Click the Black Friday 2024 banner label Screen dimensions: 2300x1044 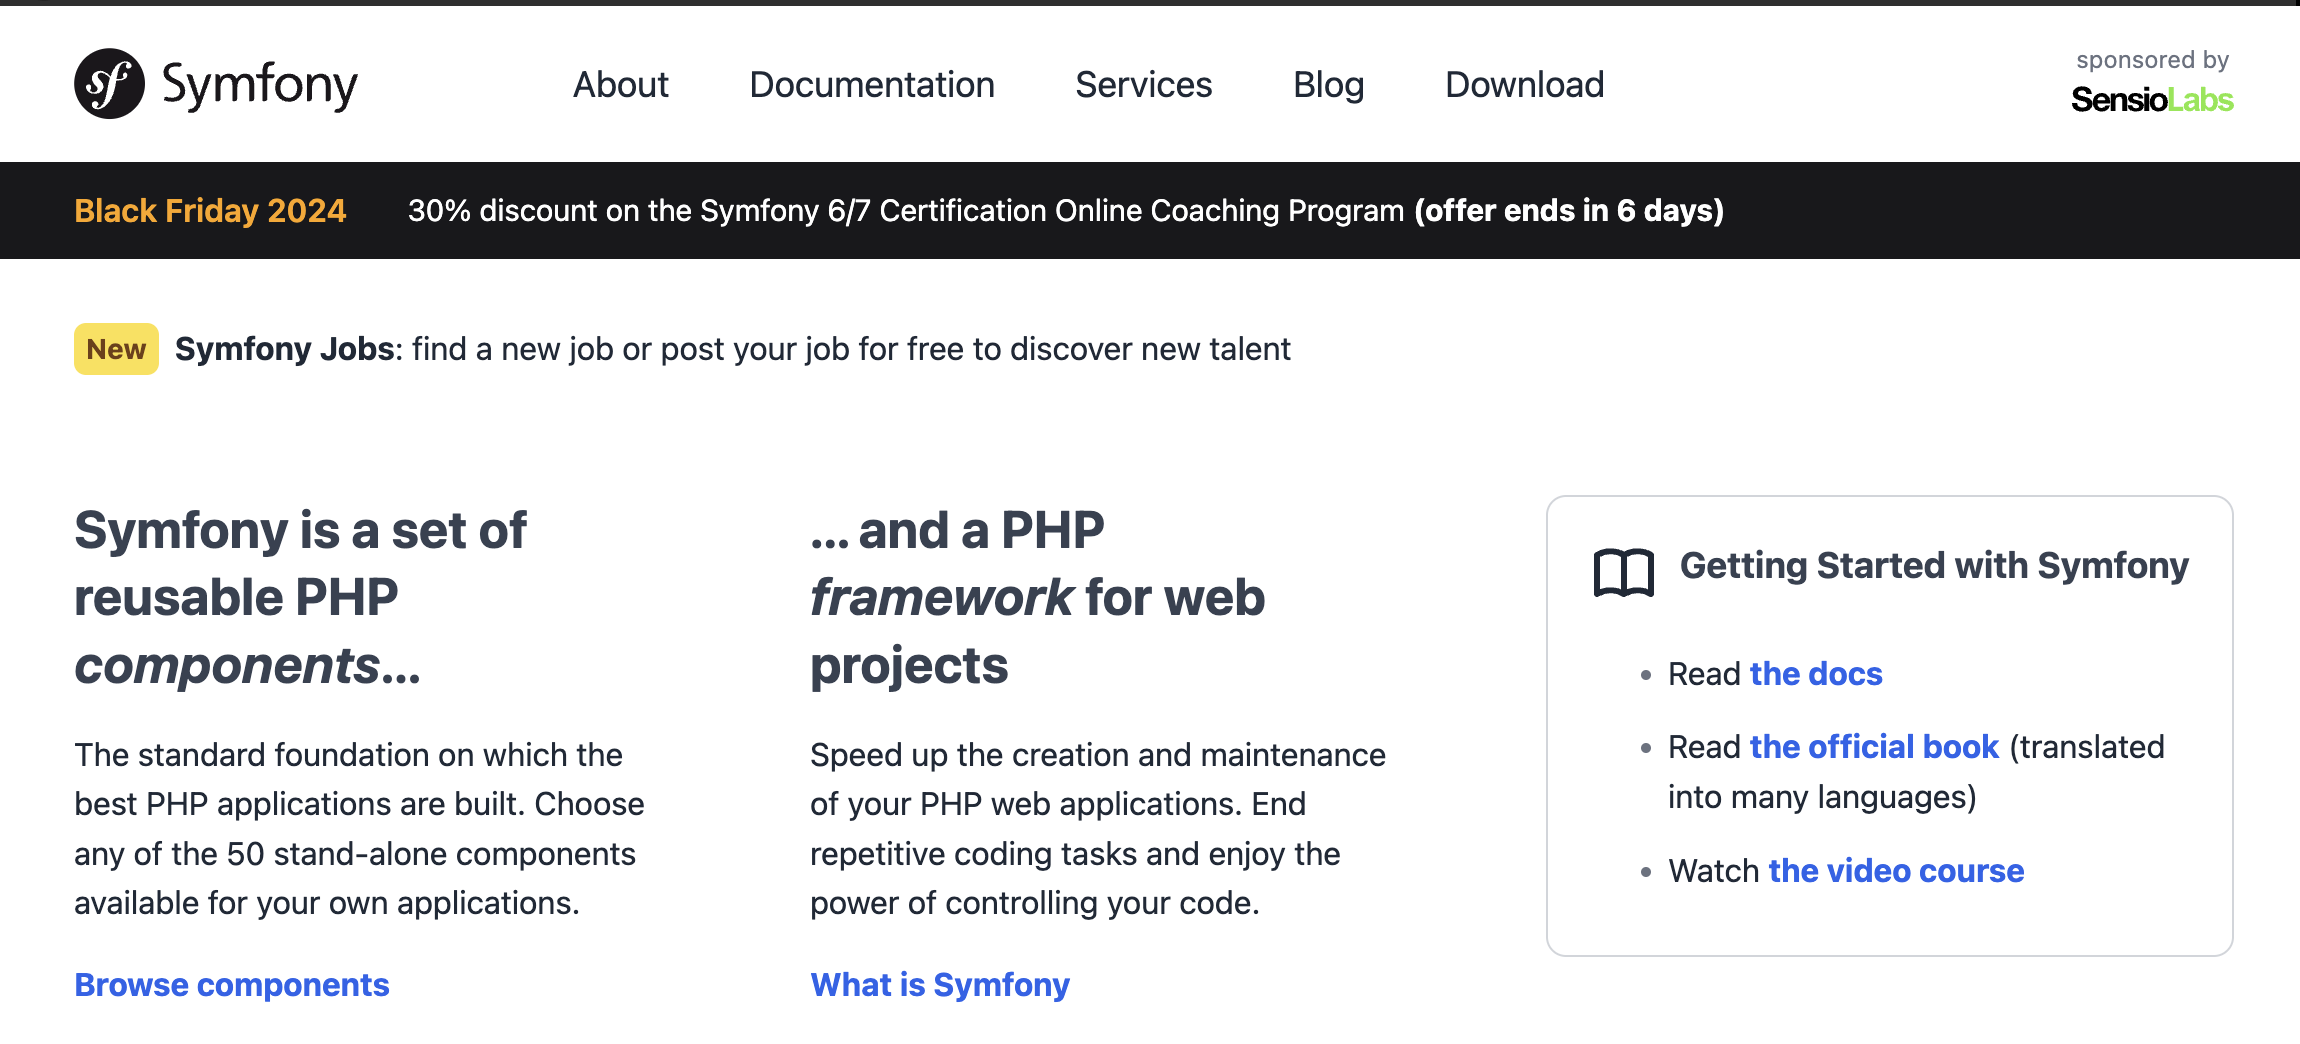click(210, 210)
